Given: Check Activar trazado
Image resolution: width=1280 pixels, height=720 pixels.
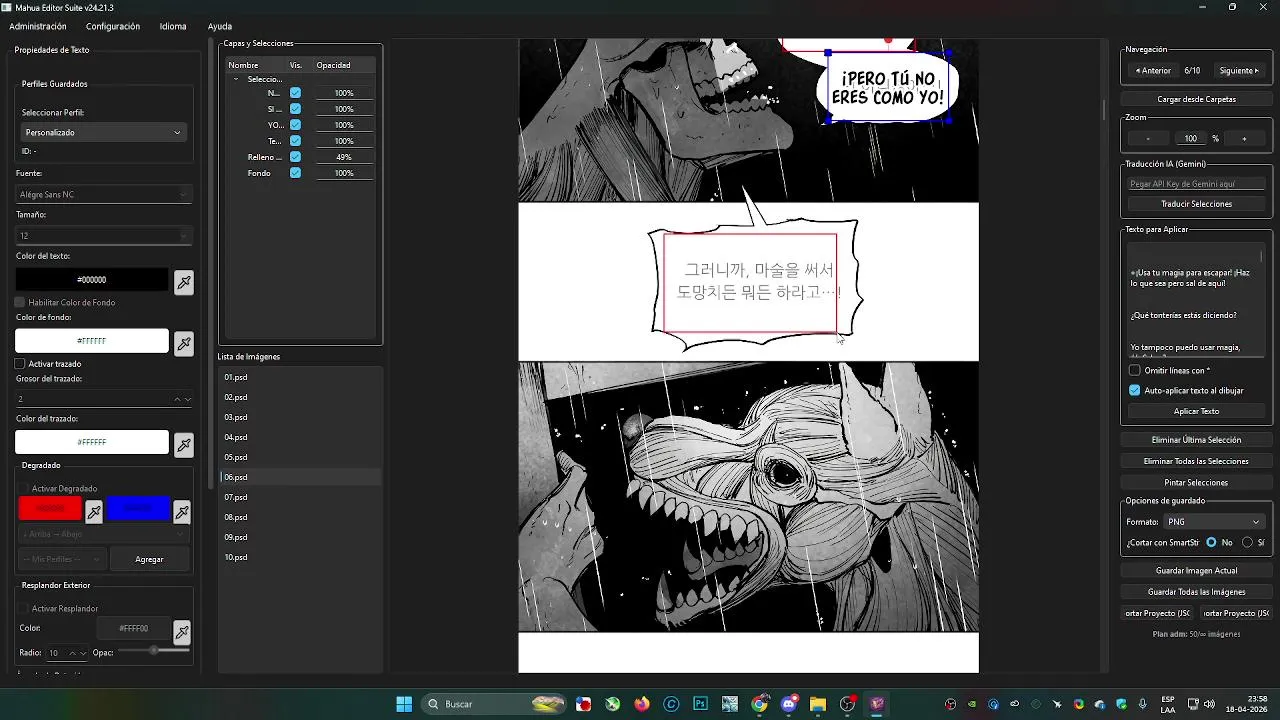Looking at the screenshot, I should point(20,364).
